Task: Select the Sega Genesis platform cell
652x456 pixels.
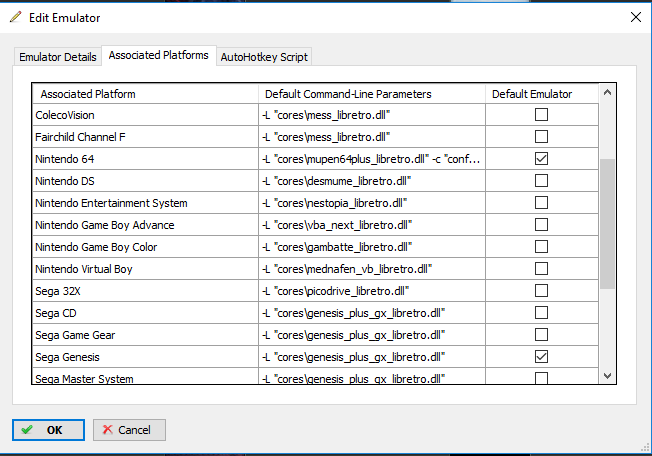Action: [146, 357]
